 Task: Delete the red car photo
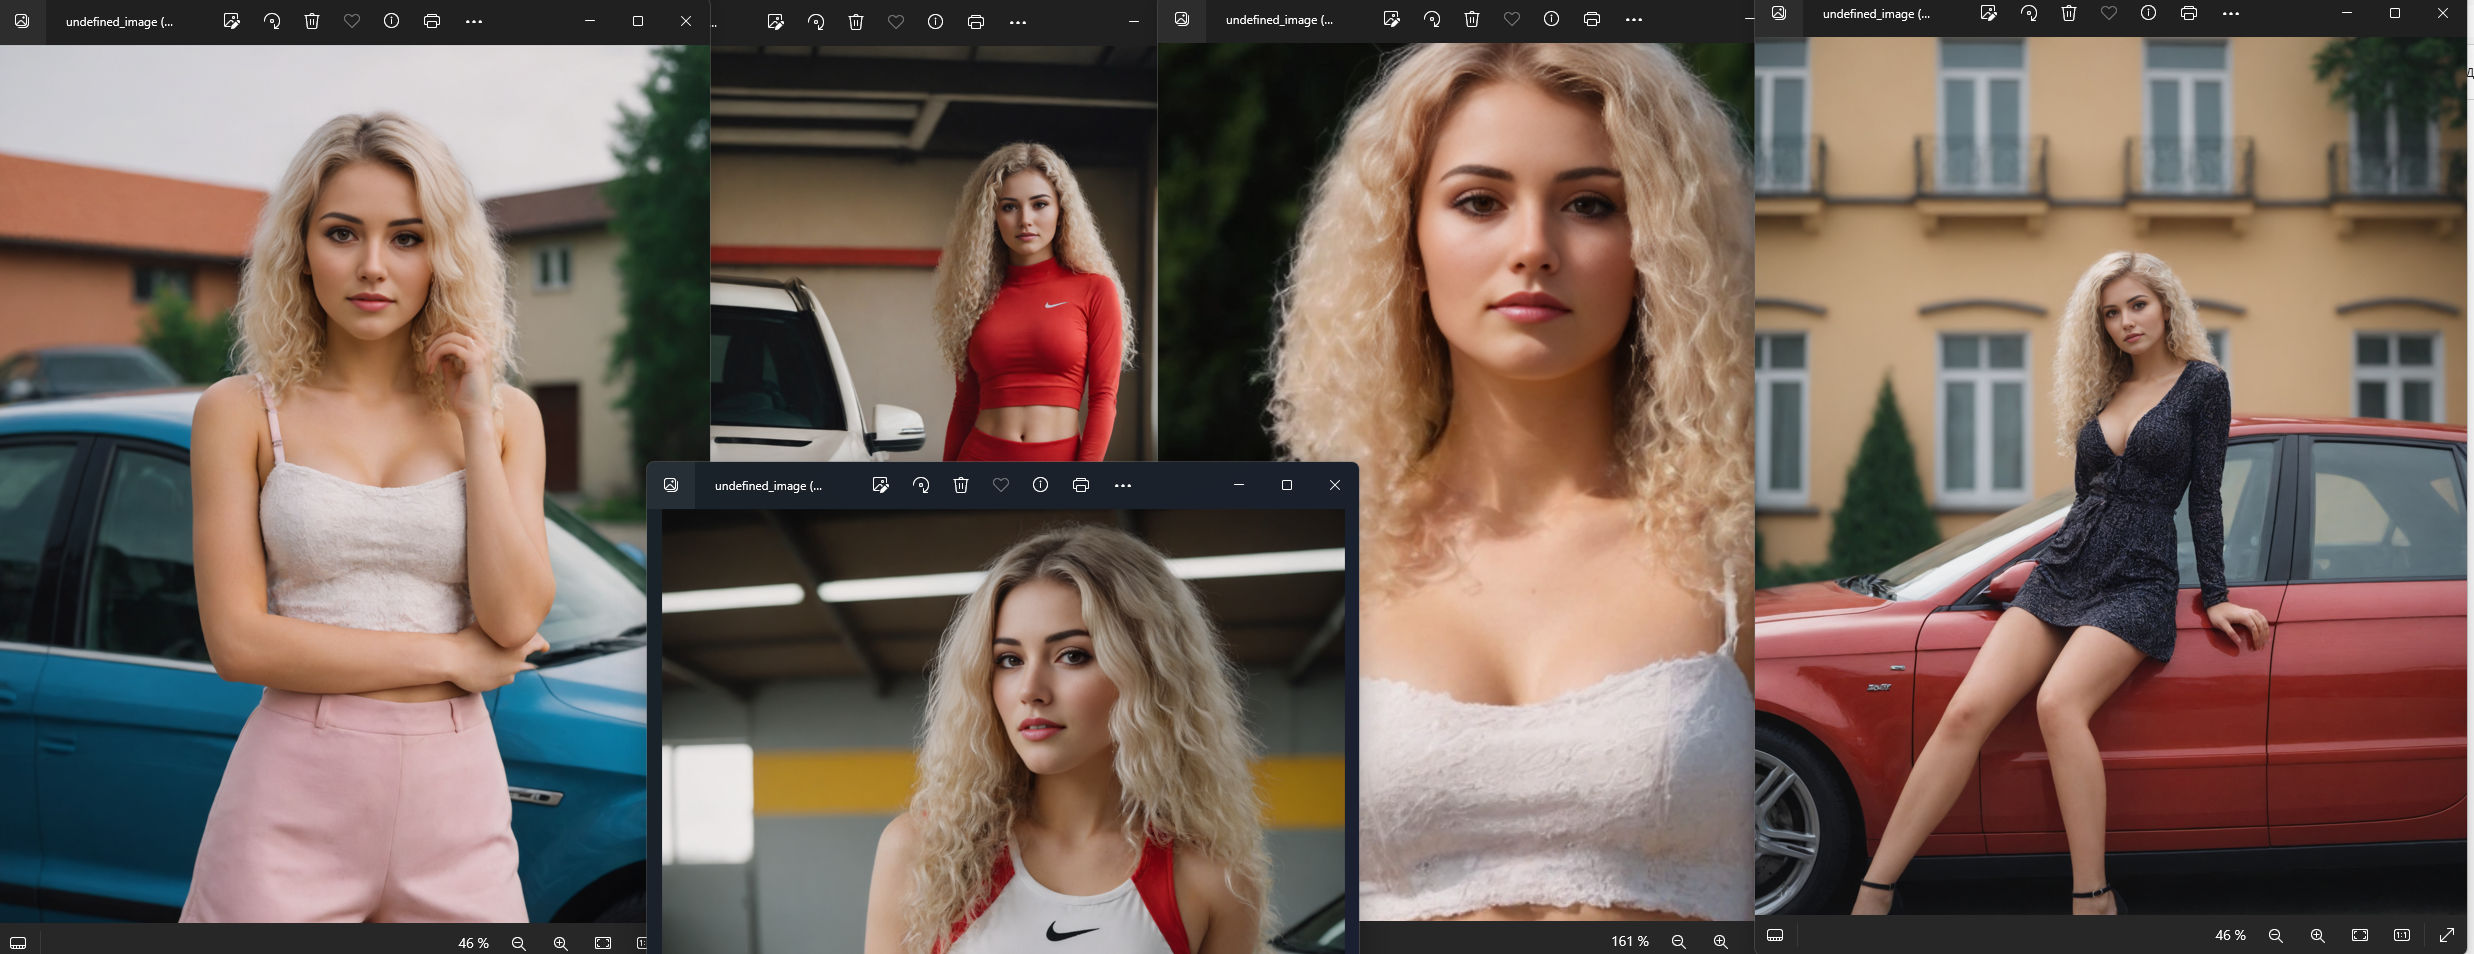pyautogui.click(x=2069, y=13)
